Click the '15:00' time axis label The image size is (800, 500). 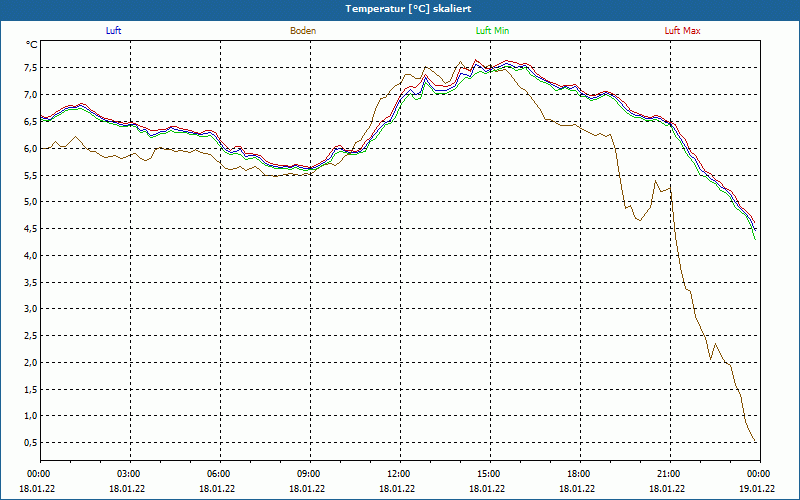(490, 474)
